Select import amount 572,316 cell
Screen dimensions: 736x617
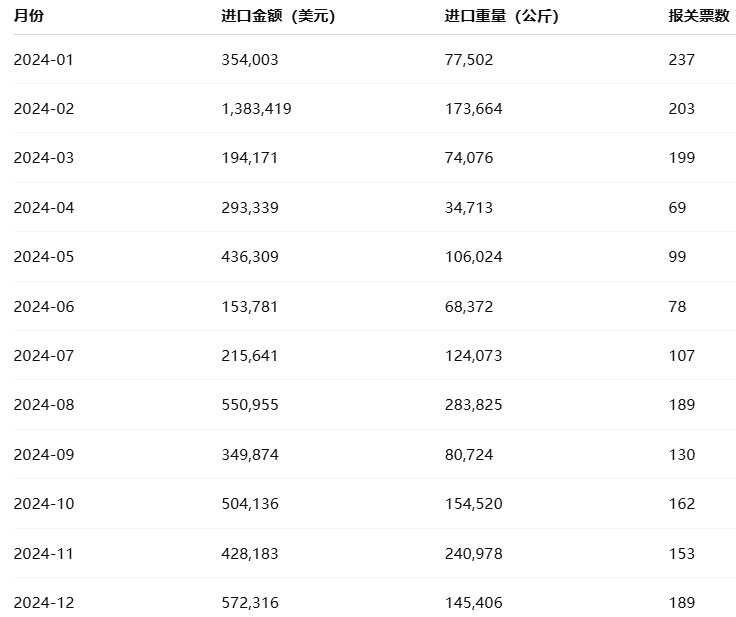point(250,603)
